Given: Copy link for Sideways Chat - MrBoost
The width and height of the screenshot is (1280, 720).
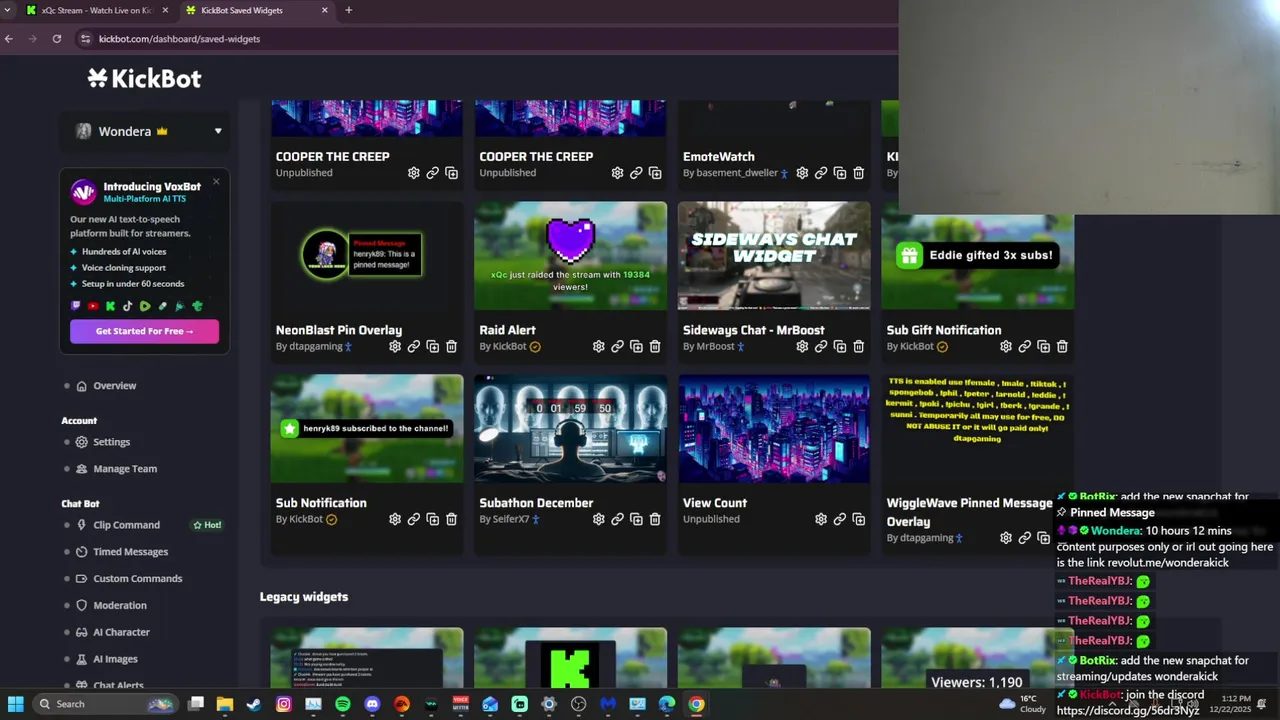Looking at the screenshot, I should point(821,346).
